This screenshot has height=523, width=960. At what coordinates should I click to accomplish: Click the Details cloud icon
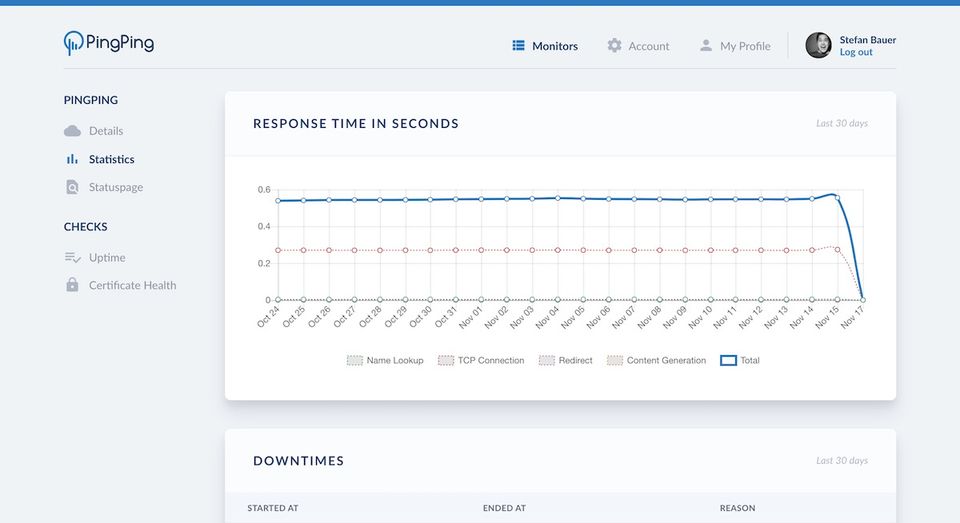pos(72,131)
